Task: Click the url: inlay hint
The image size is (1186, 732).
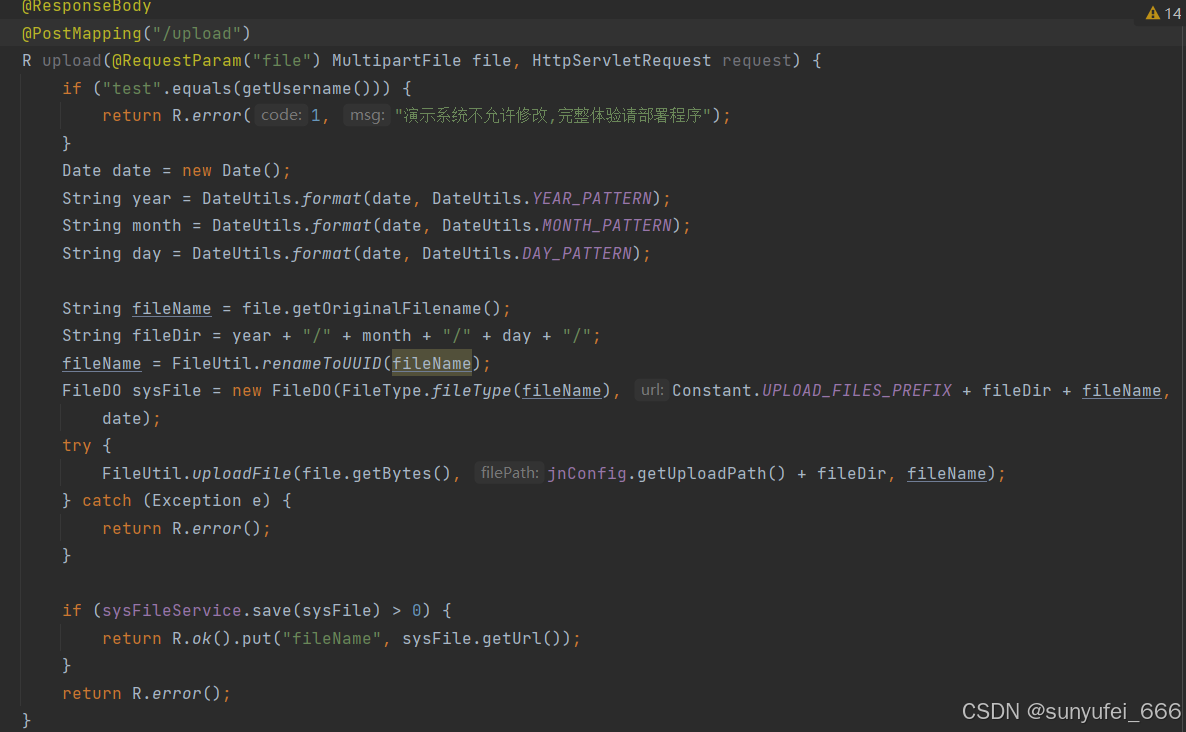Action: pyautogui.click(x=651, y=390)
